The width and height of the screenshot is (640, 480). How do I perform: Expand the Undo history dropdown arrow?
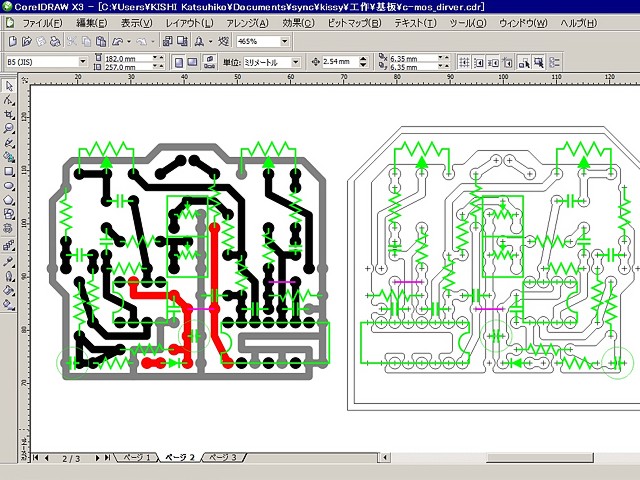click(129, 41)
